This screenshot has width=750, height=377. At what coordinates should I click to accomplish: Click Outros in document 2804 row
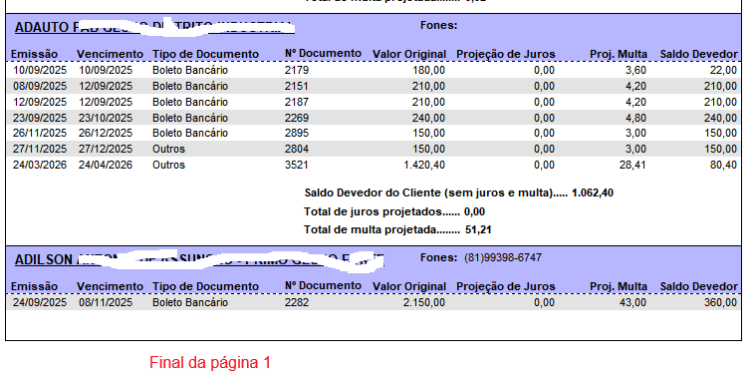coord(169,149)
